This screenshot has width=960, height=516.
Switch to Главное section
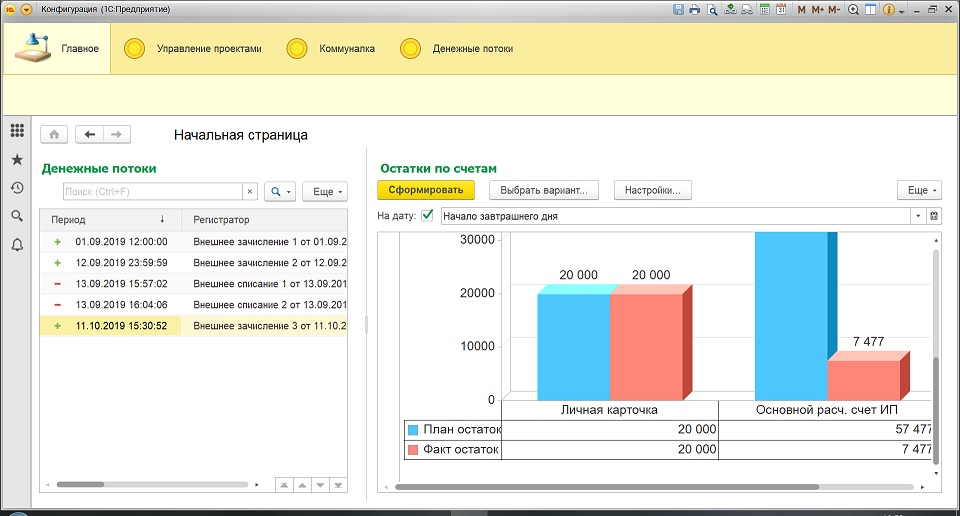(57, 48)
